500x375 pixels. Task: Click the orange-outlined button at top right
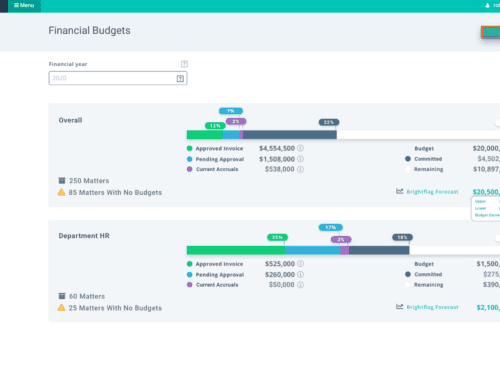(491, 32)
